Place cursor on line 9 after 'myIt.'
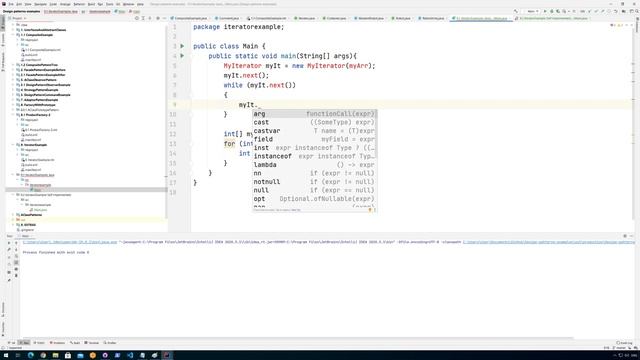This screenshot has width=640, height=360. point(258,105)
